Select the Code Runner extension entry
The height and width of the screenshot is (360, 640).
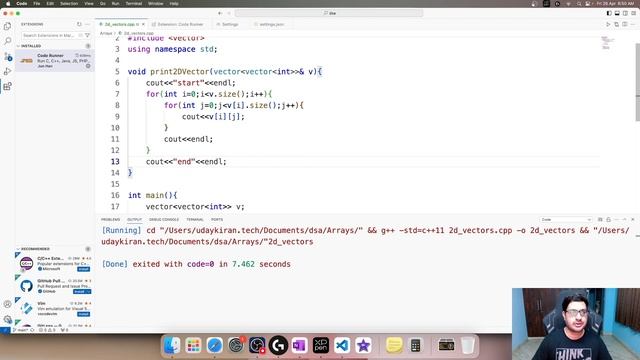tap(55, 60)
